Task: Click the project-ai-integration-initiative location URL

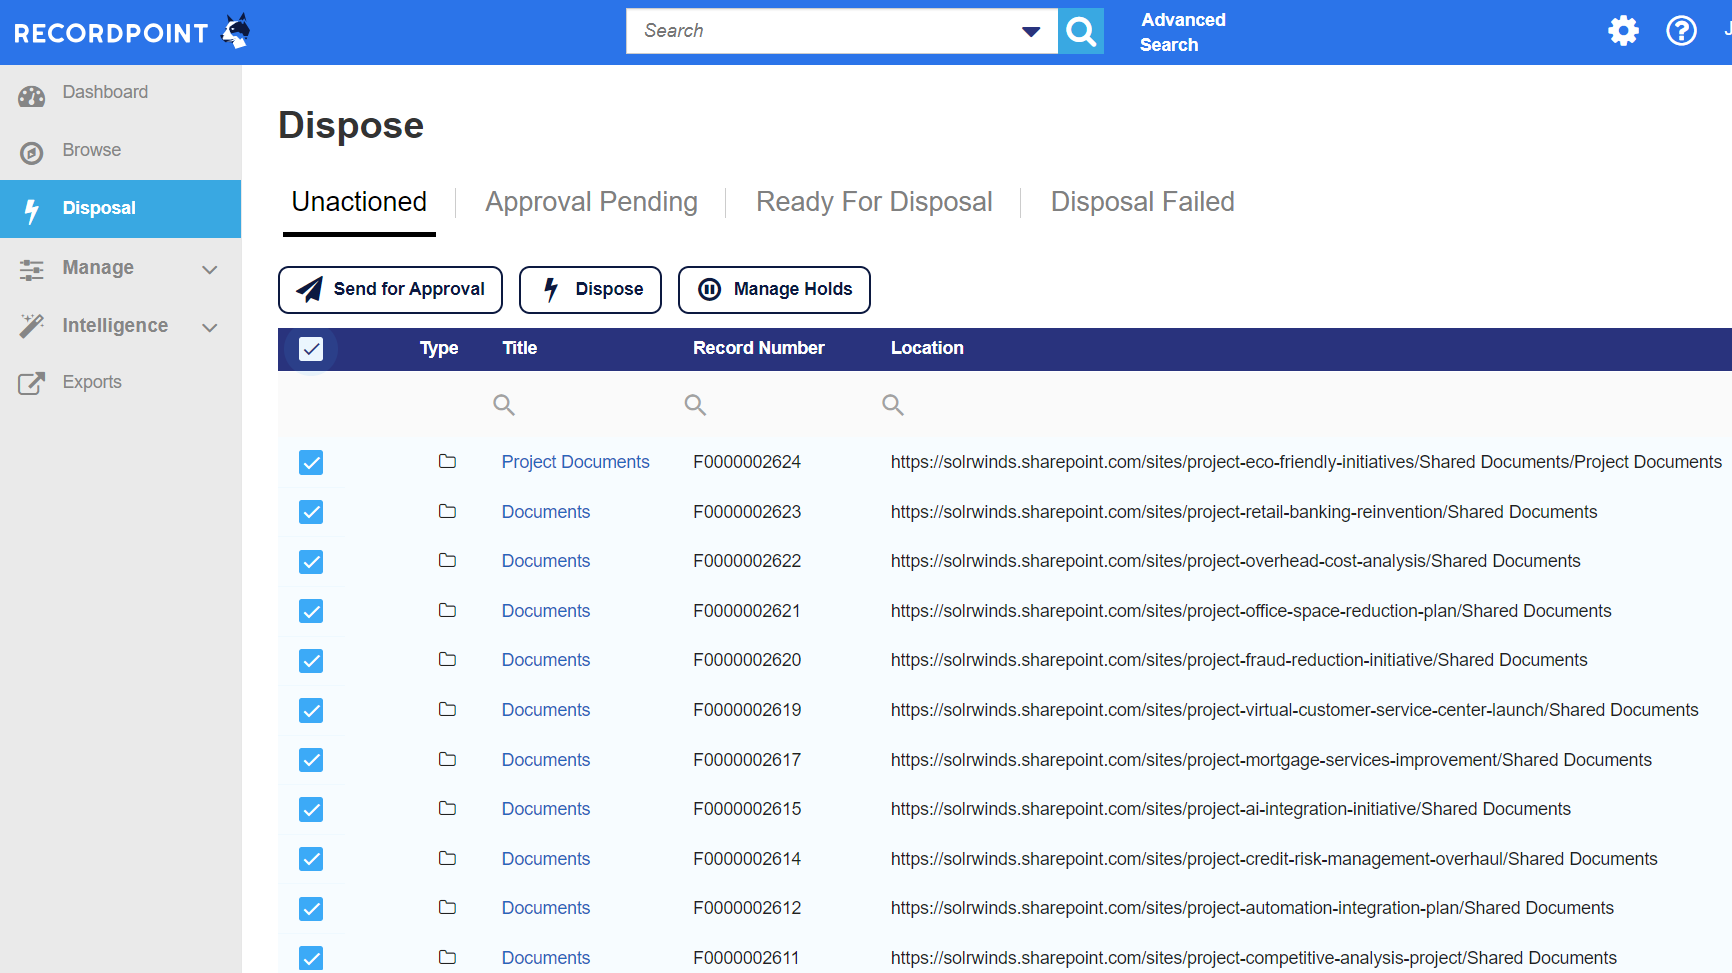Action: tap(1230, 809)
